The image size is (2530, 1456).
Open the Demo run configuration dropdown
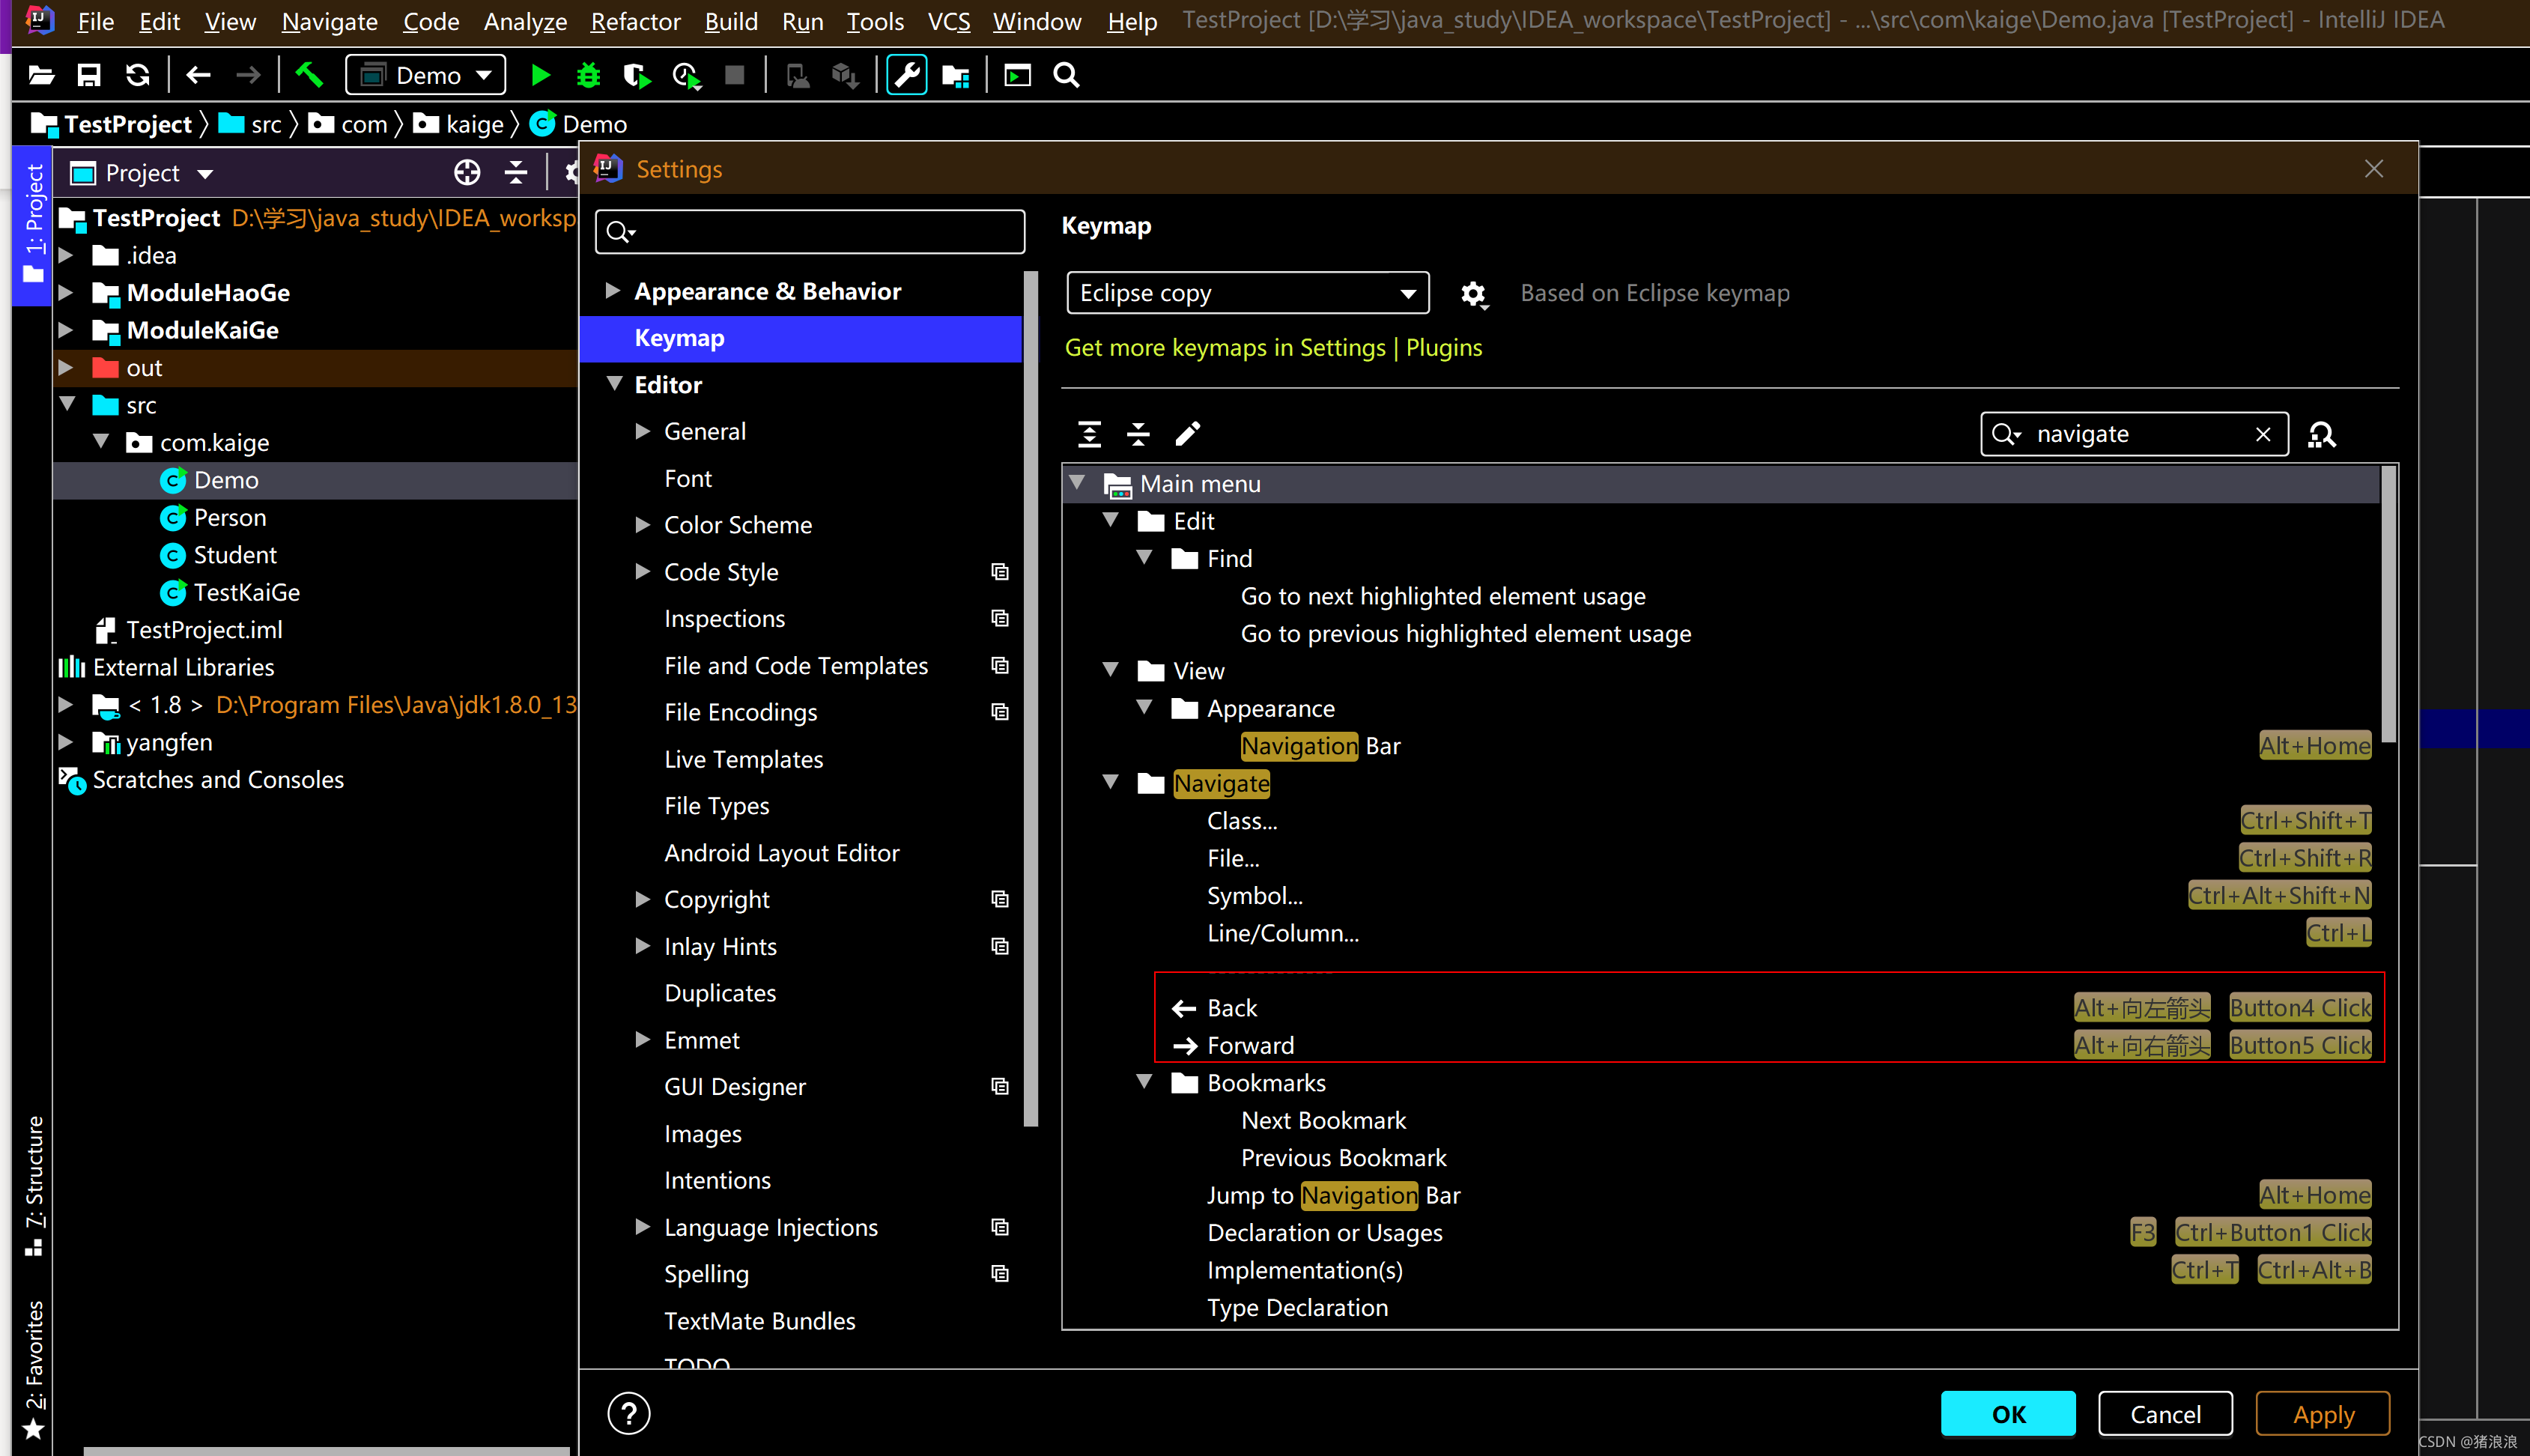pos(425,75)
